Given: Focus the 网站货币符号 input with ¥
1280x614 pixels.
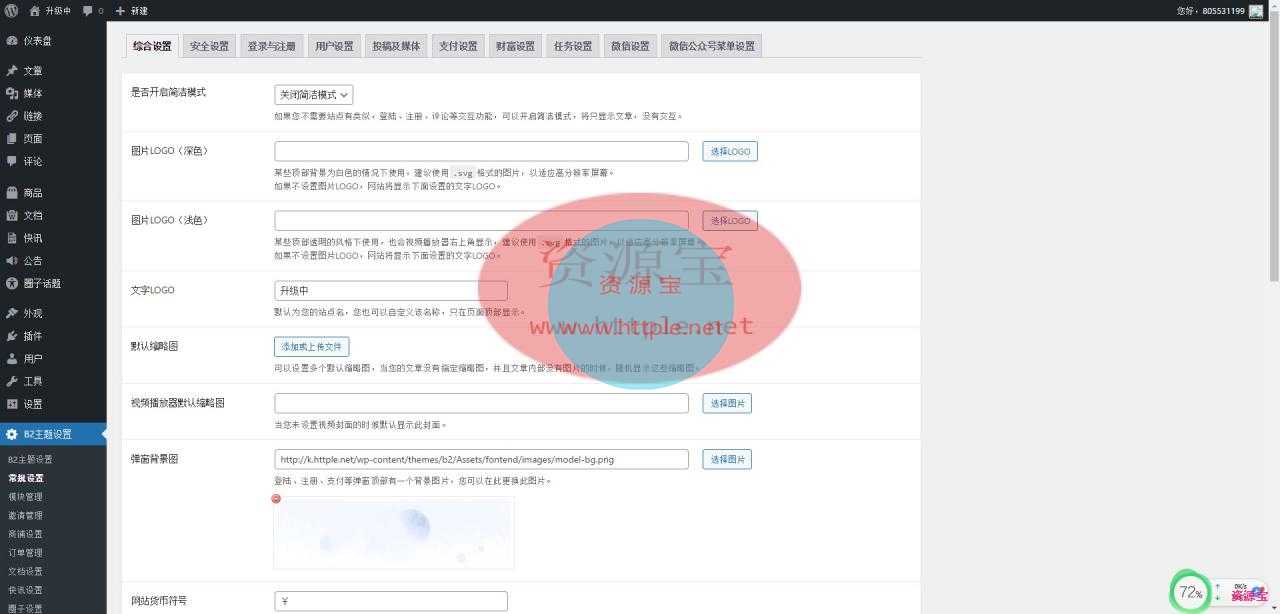Looking at the screenshot, I should [391, 601].
